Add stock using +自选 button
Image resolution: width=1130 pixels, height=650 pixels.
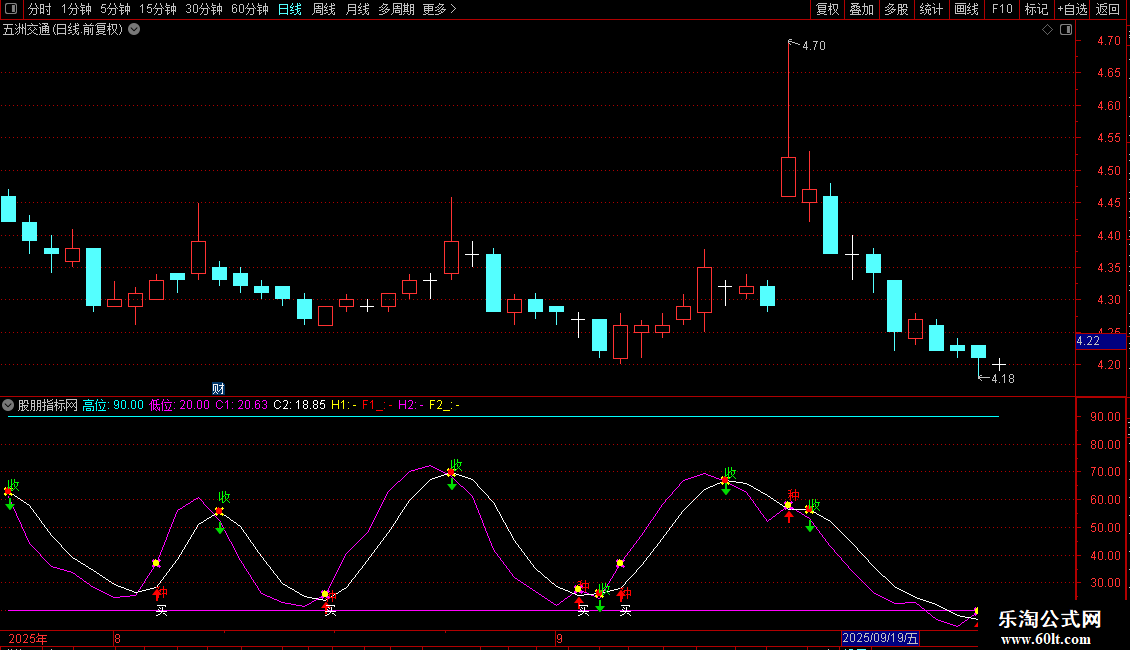click(1072, 9)
